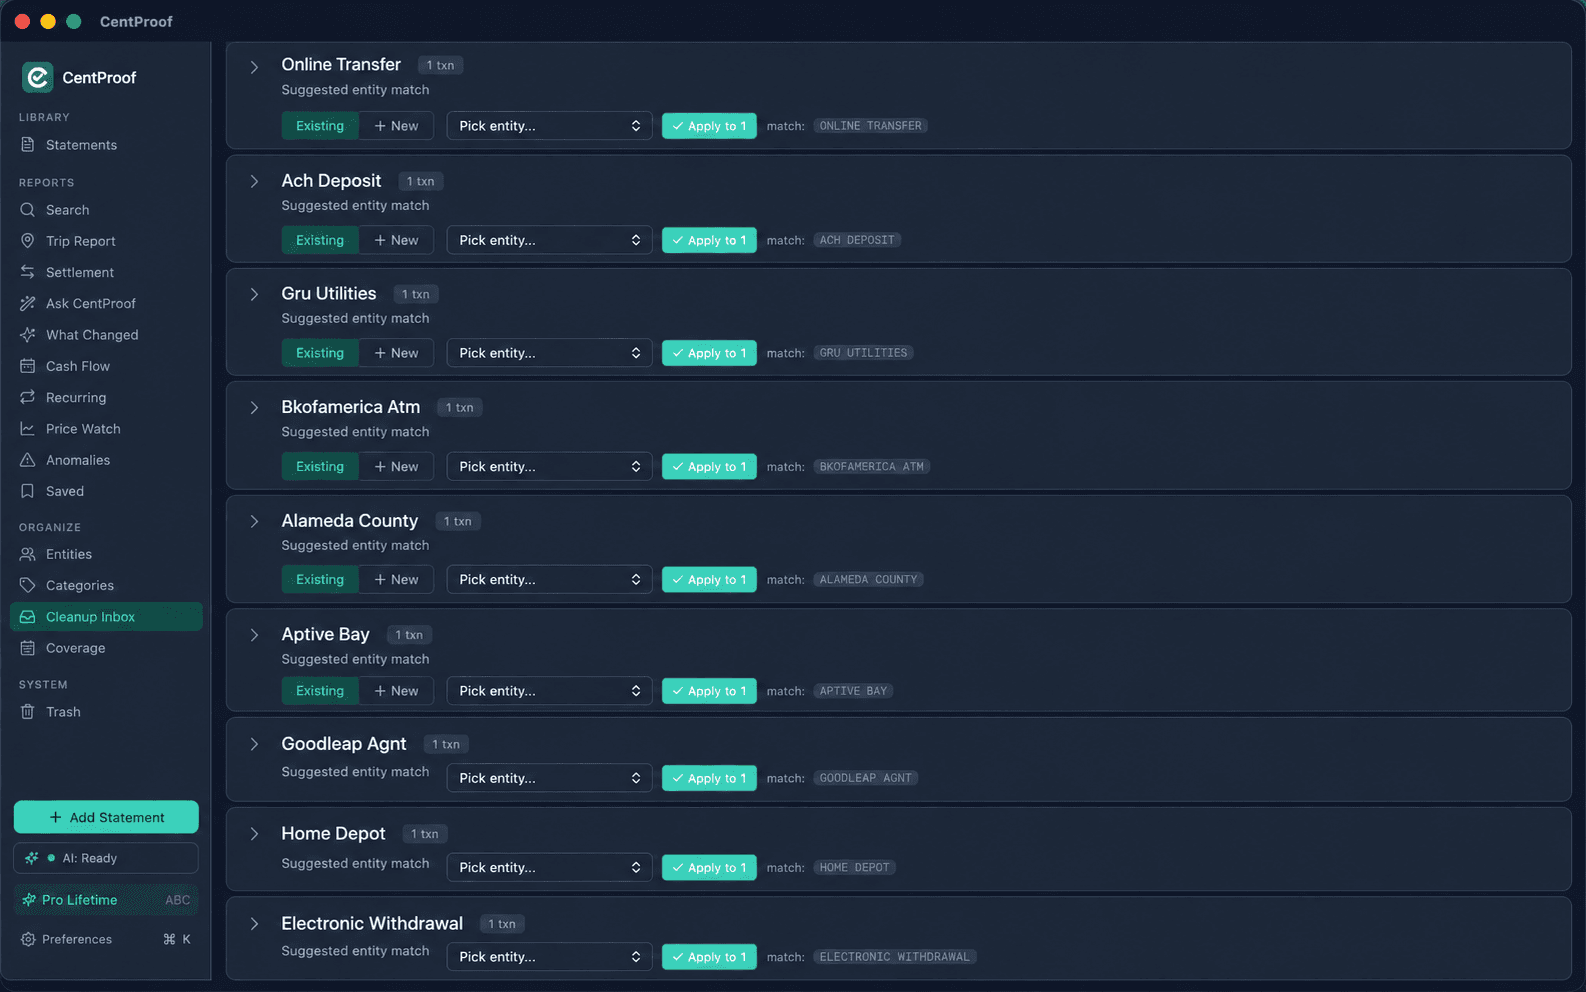Click the Pro Lifetime sparkle icon
Screen dimensions: 1586x992
(29, 900)
